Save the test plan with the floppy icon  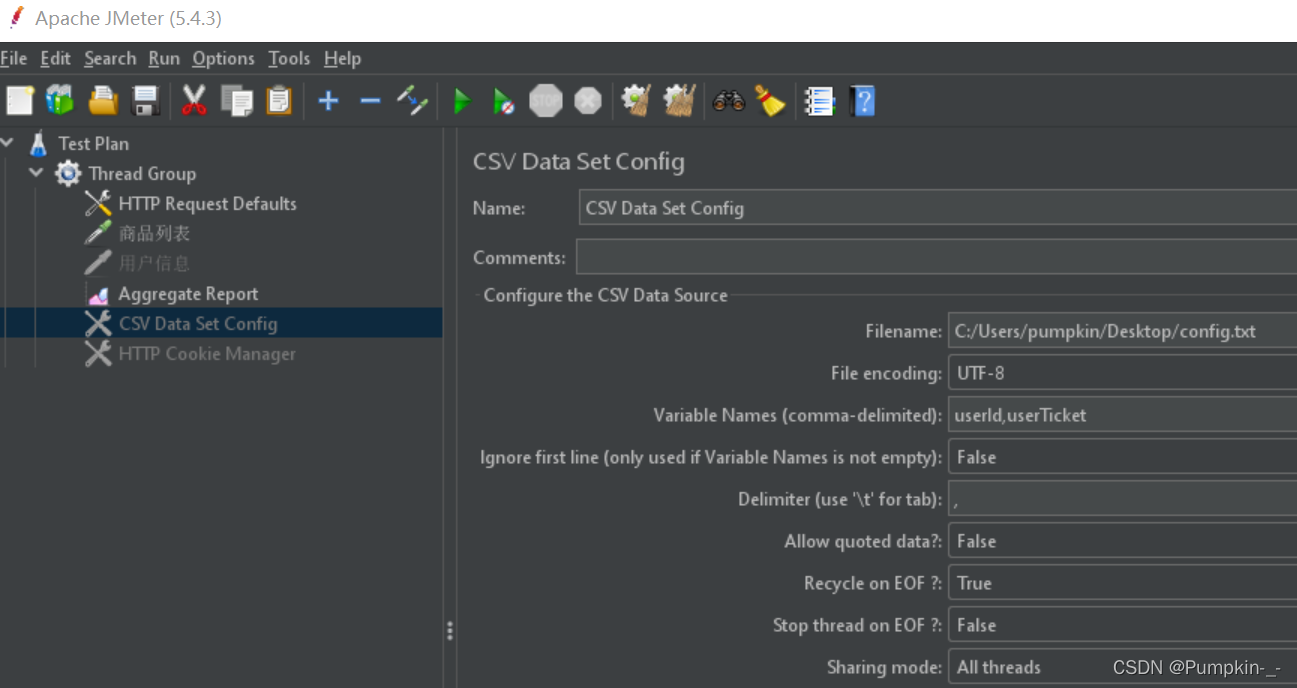(x=146, y=100)
